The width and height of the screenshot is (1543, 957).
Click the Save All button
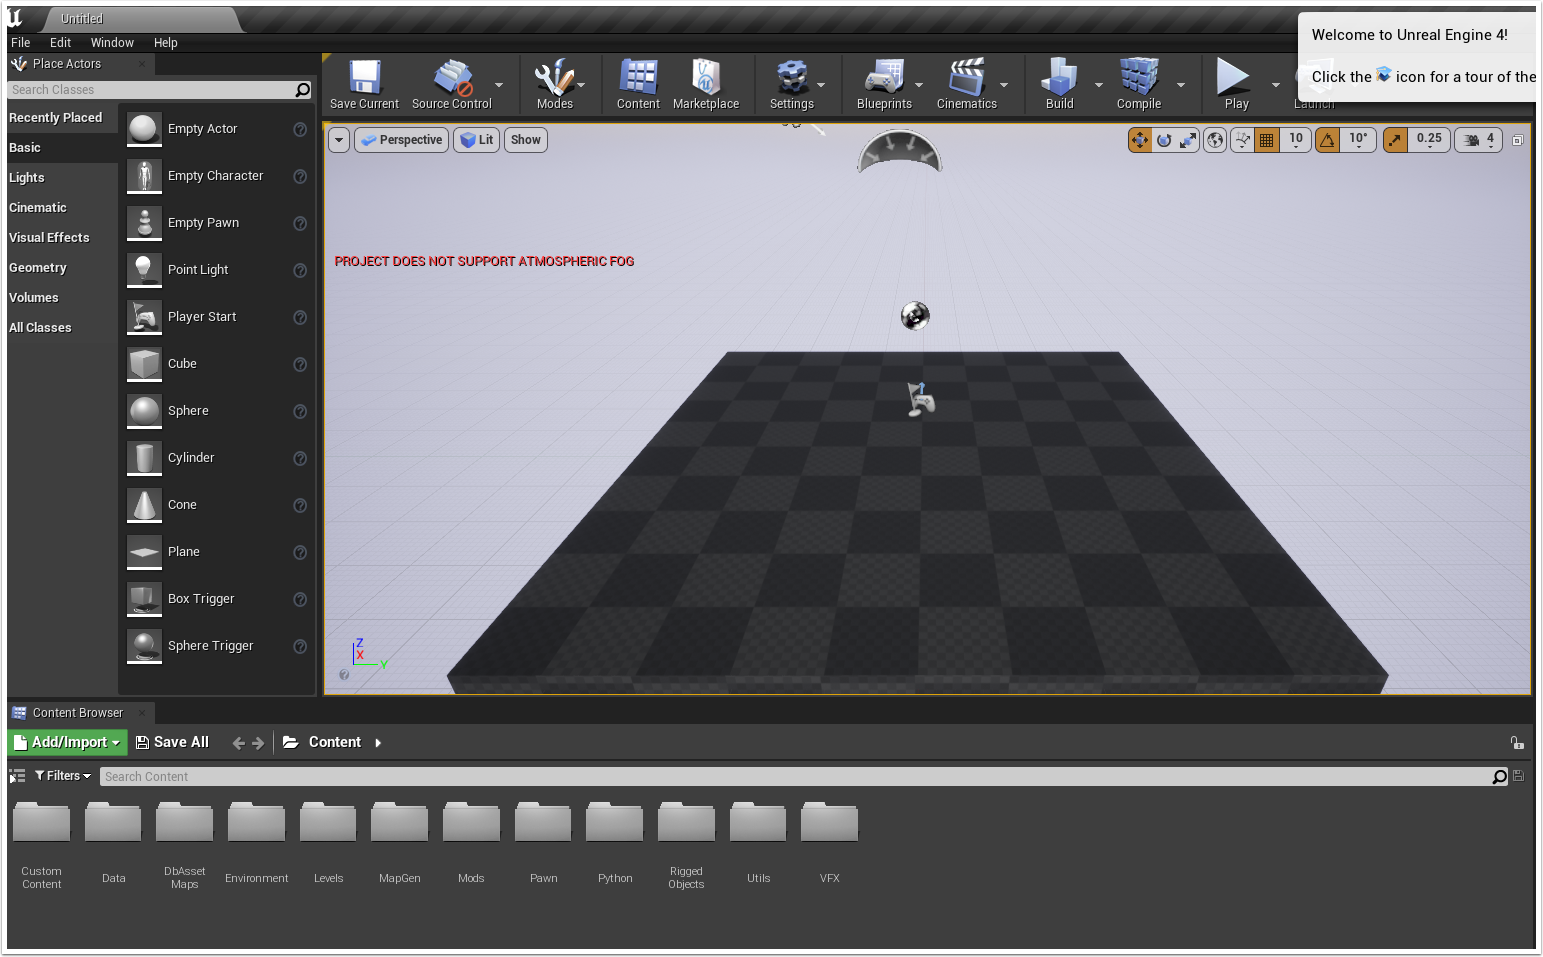(172, 742)
